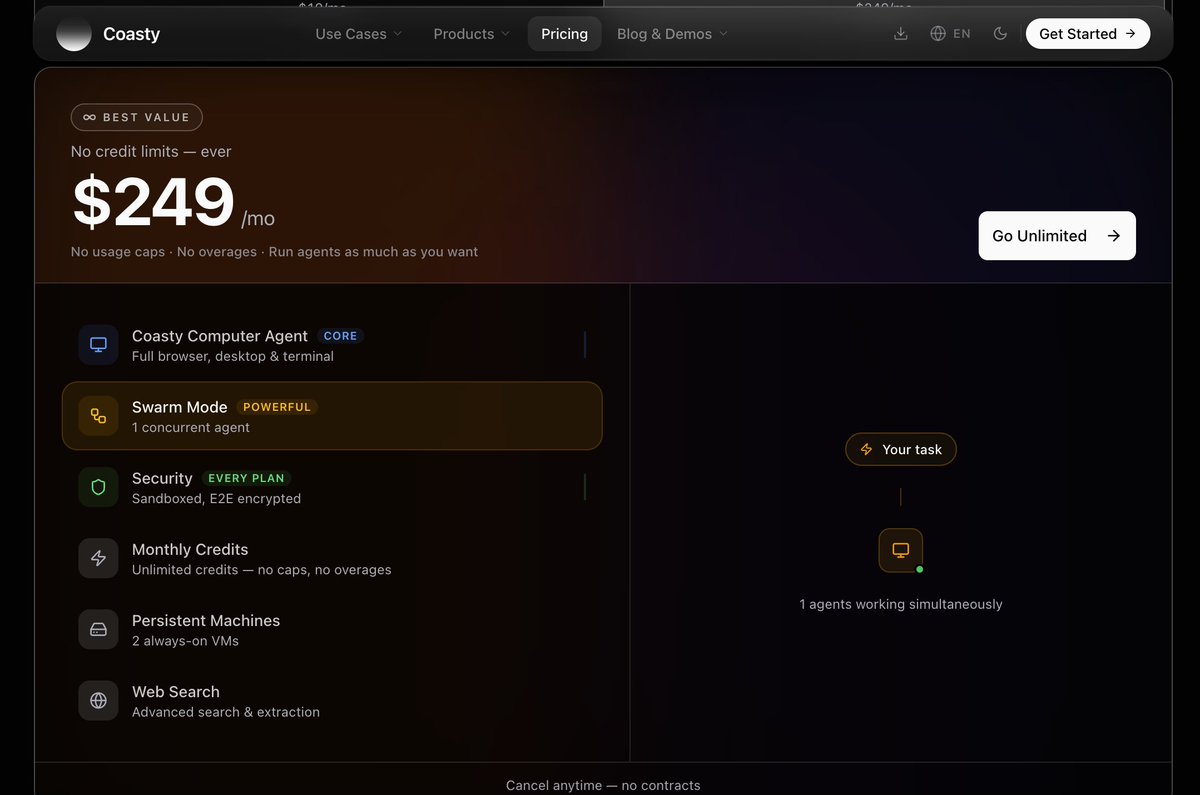Toggle dark mode moon icon
Screen dimensions: 1200x795
tap(1000, 34)
